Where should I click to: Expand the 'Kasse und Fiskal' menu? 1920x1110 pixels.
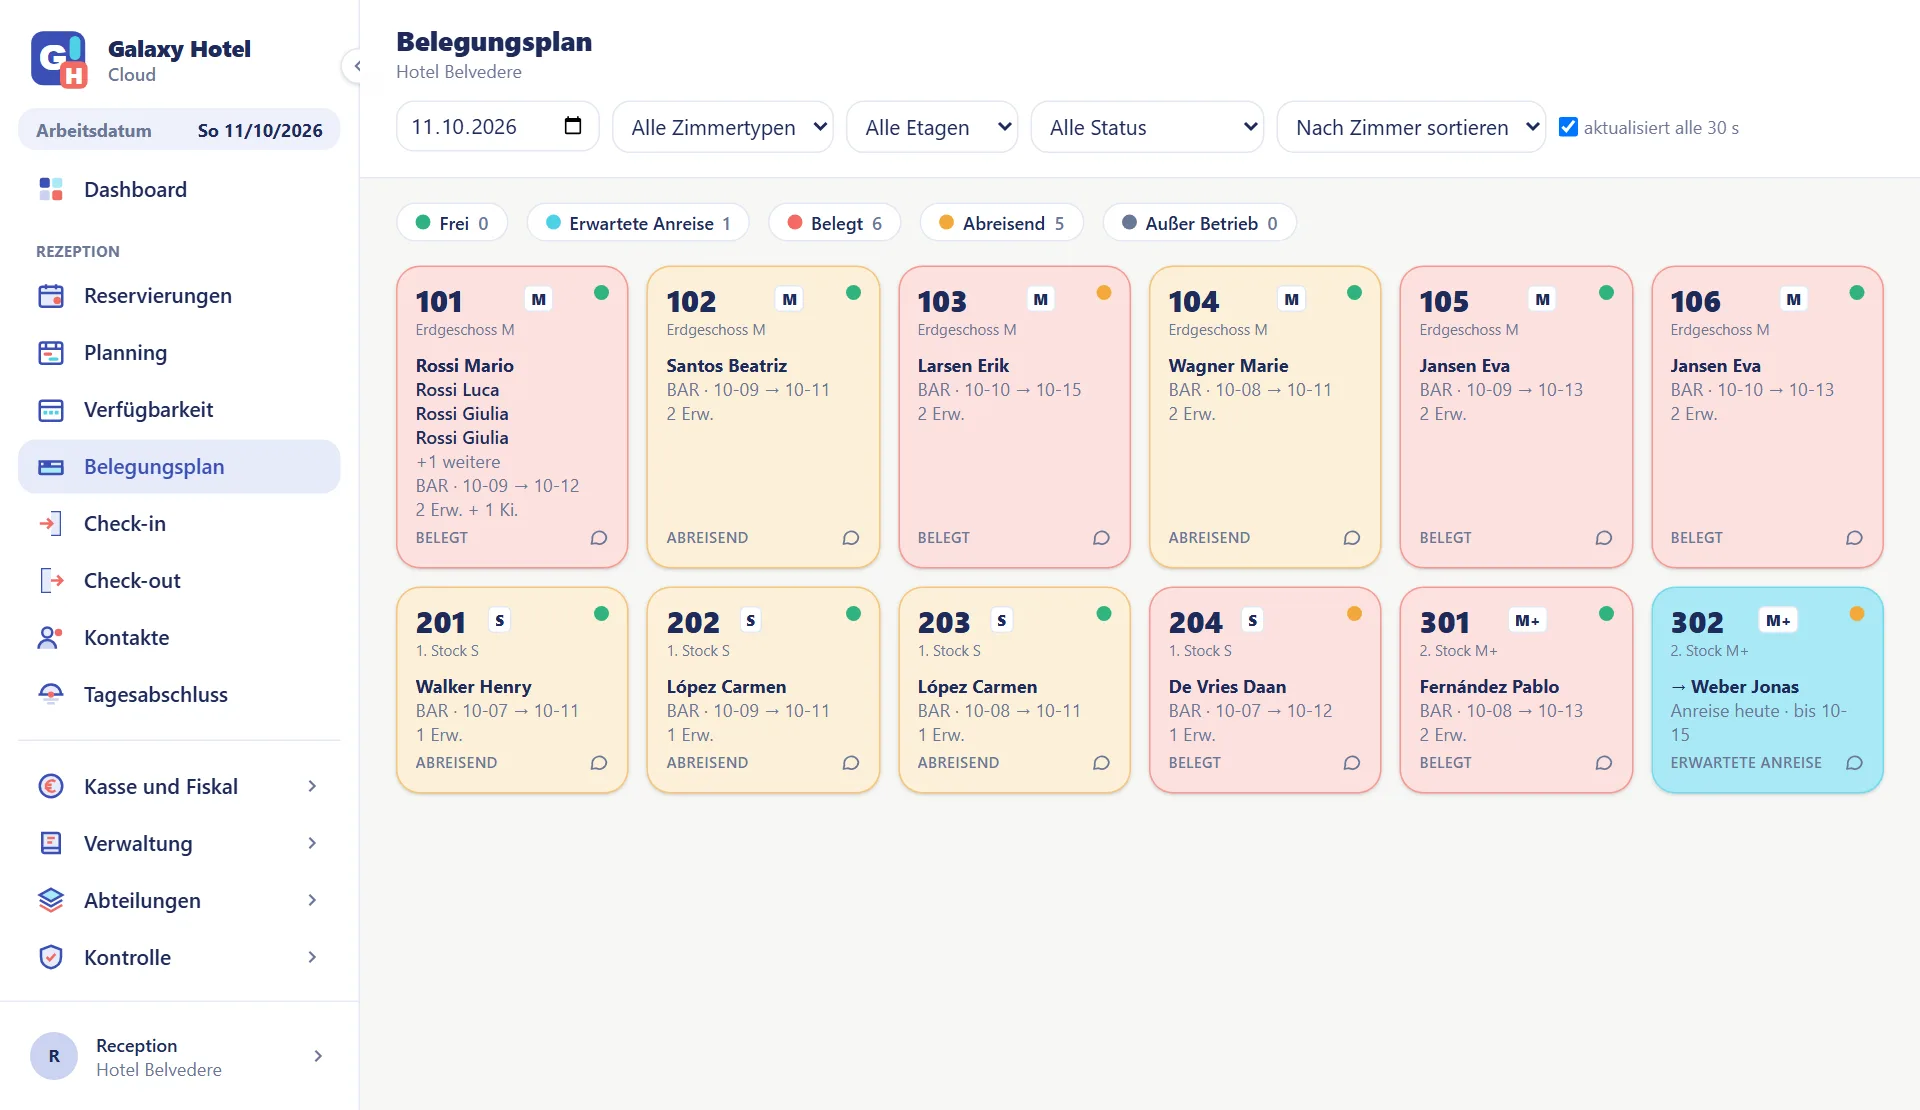[x=179, y=787]
